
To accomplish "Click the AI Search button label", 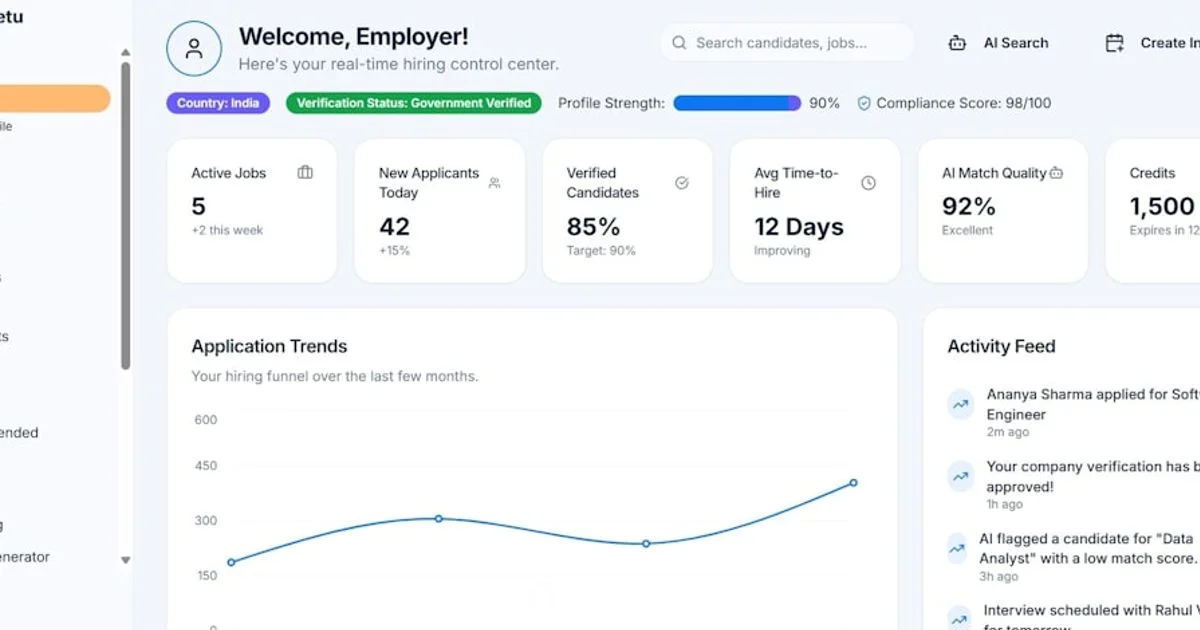I will (x=1016, y=43).
